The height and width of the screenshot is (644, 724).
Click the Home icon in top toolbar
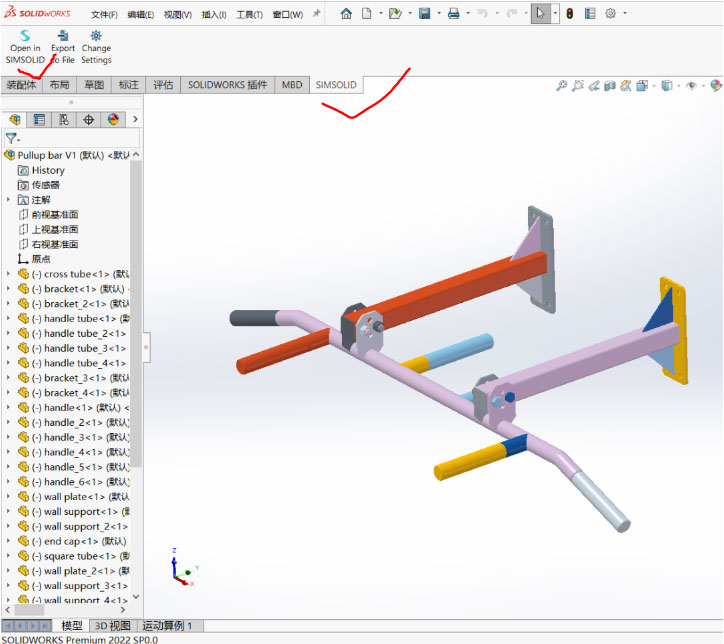click(x=346, y=14)
